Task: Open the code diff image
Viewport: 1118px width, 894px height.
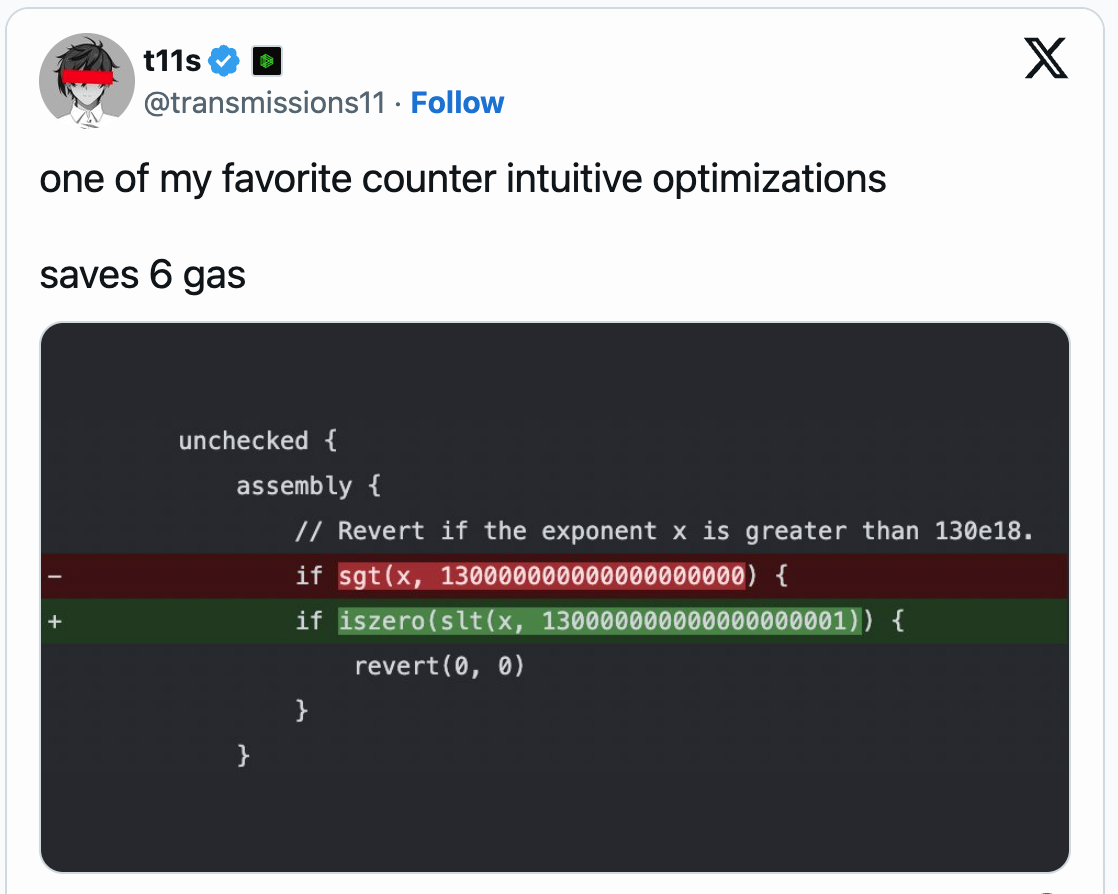Action: (555, 597)
